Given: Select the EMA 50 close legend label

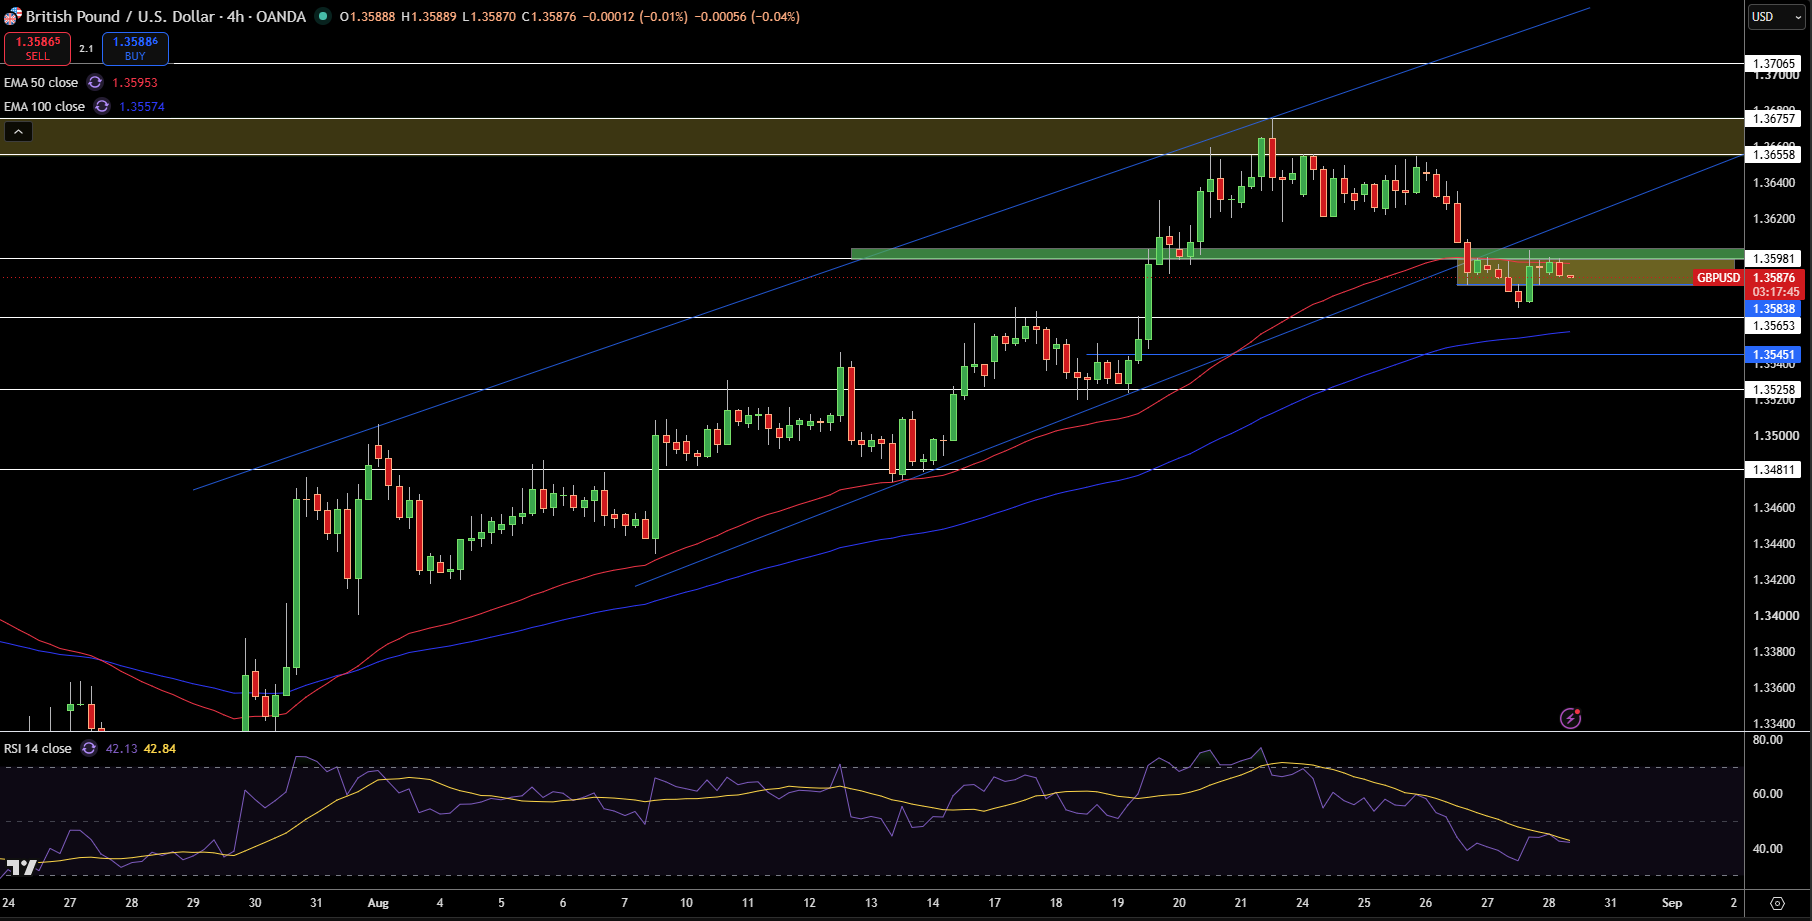Looking at the screenshot, I should 41,83.
